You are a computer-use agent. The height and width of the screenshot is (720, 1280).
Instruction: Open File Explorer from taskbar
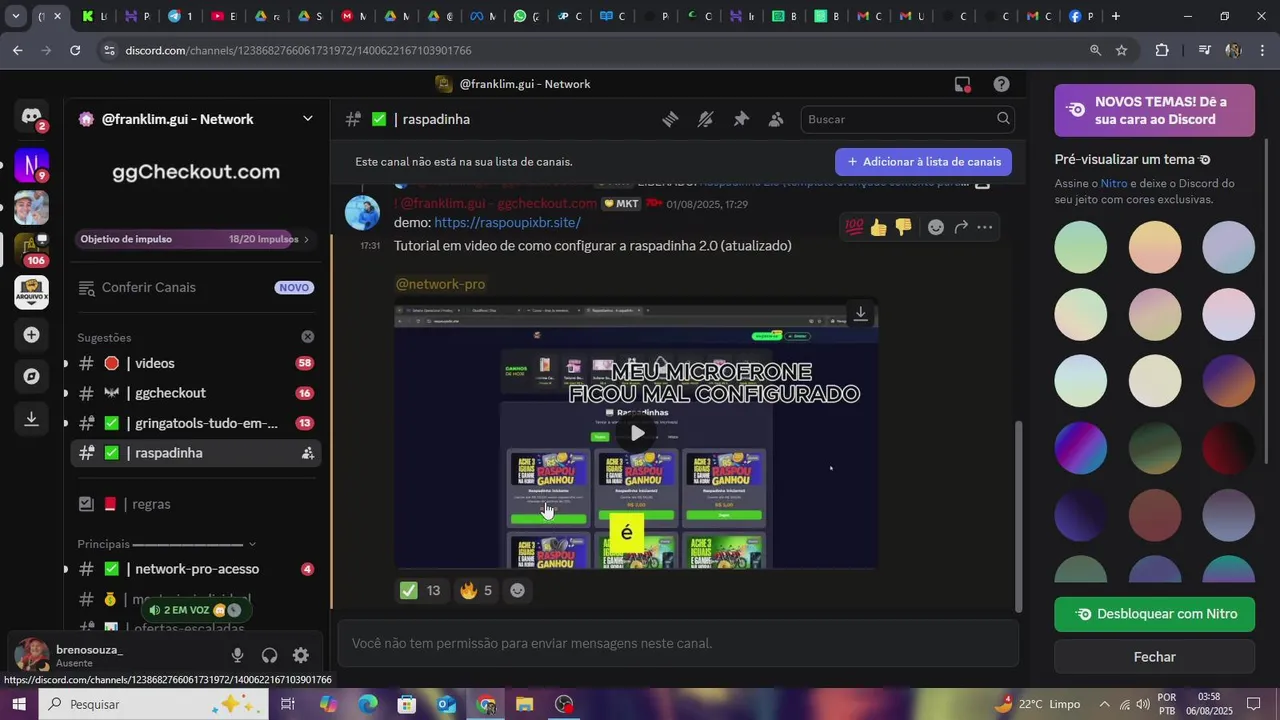coord(525,704)
